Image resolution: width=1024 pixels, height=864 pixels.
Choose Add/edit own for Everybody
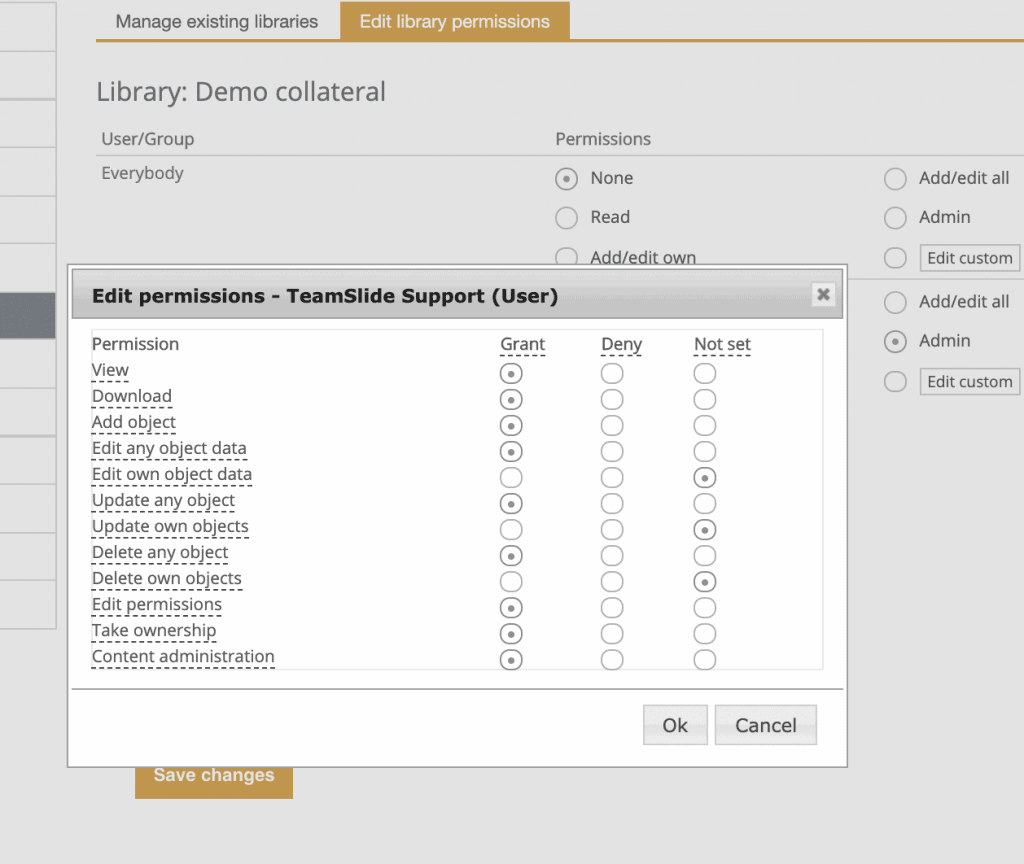coord(566,257)
